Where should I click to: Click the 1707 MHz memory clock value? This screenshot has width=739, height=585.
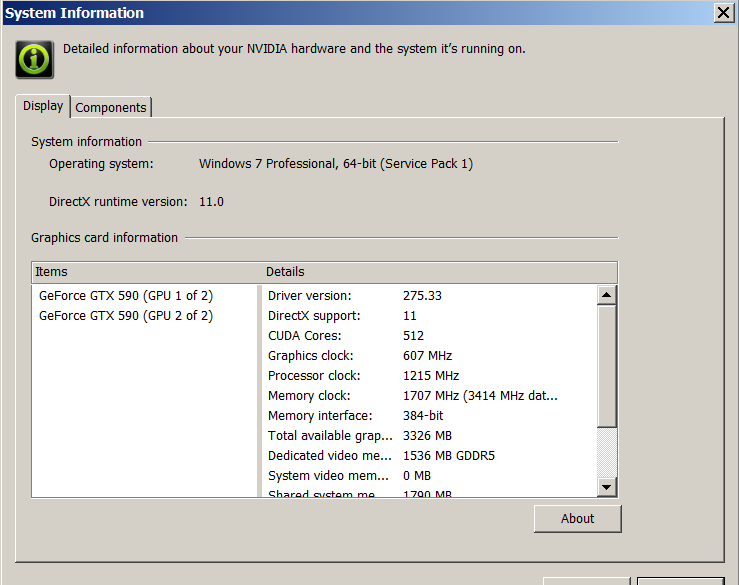point(480,395)
